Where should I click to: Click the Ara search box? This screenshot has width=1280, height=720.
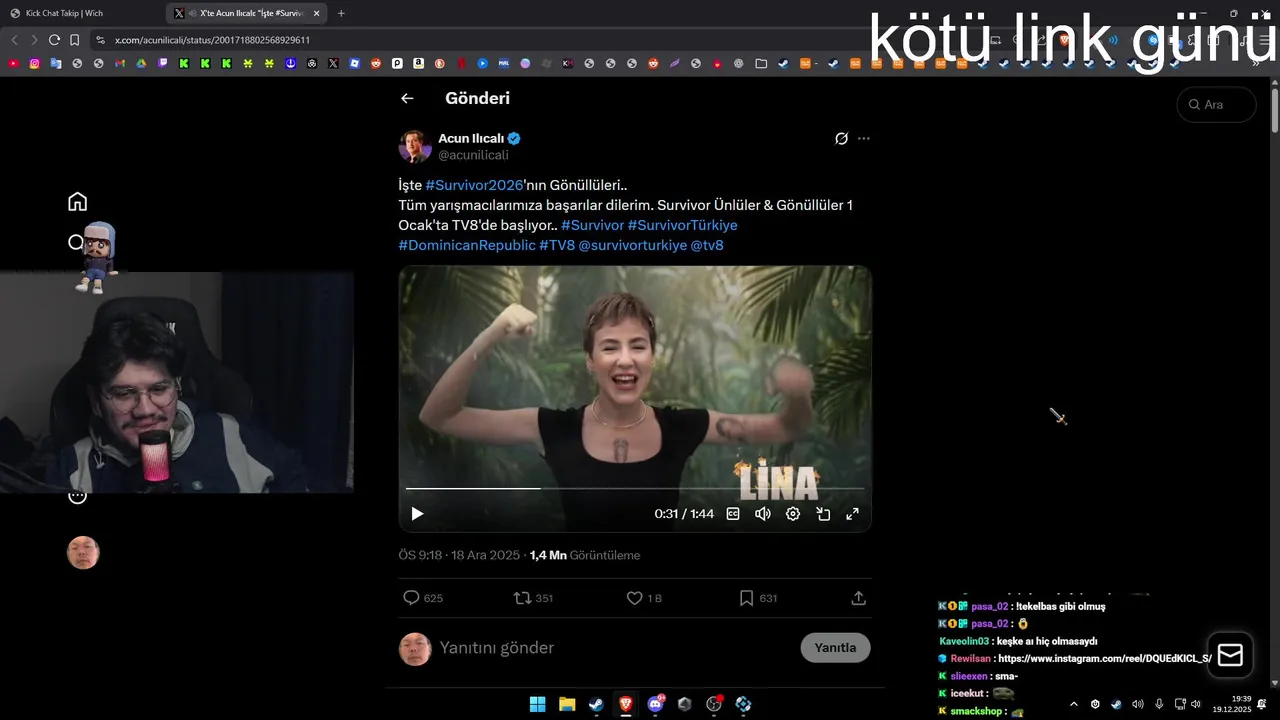click(1216, 104)
